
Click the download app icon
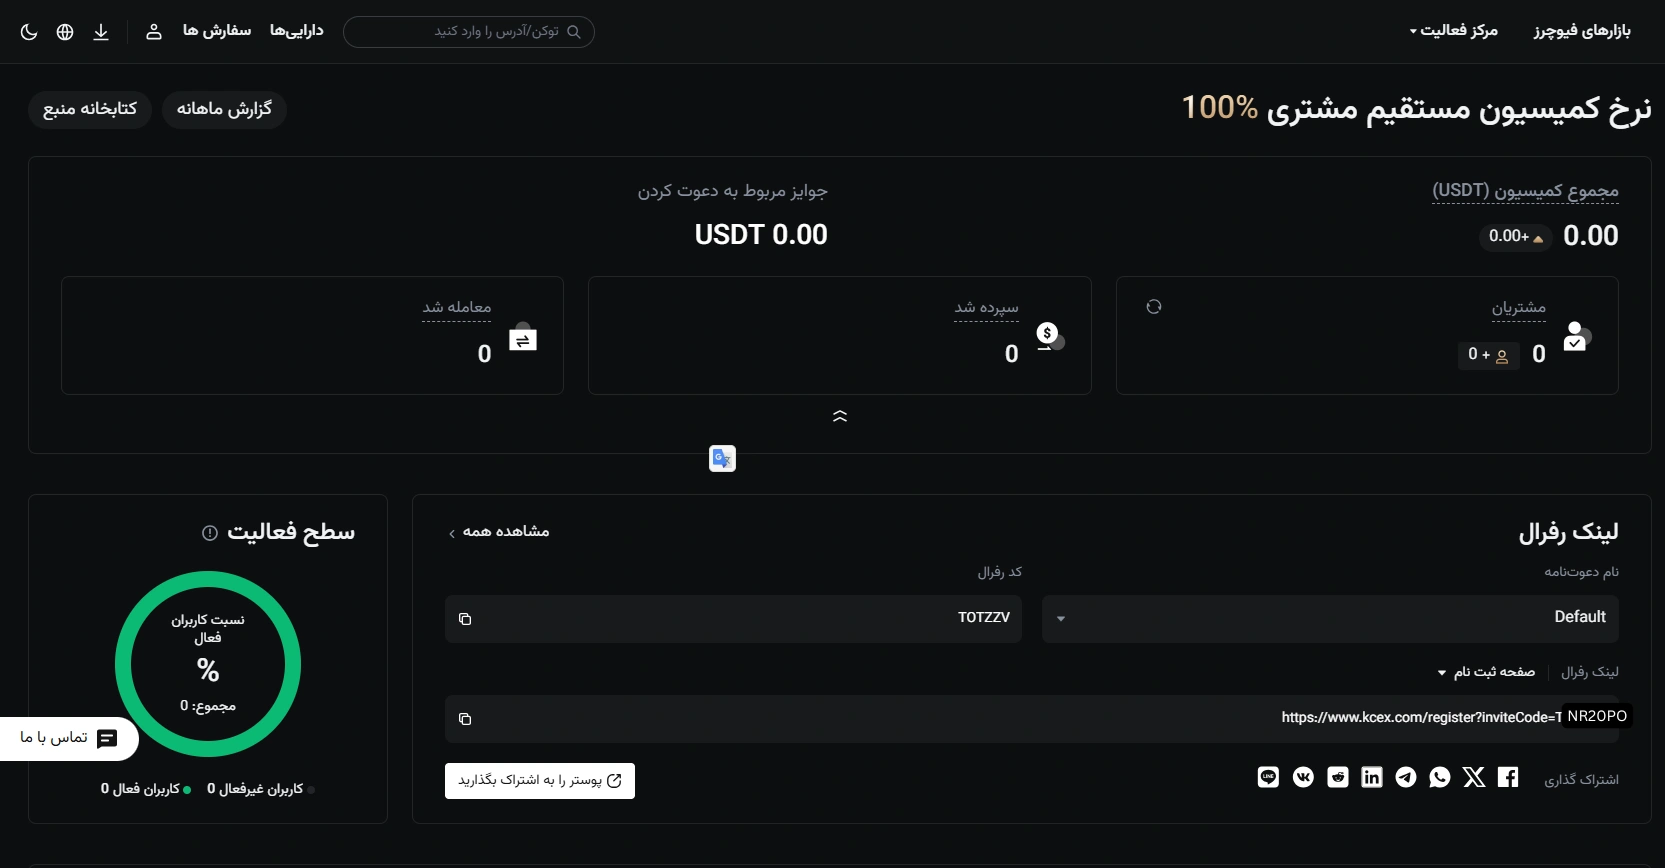101,32
